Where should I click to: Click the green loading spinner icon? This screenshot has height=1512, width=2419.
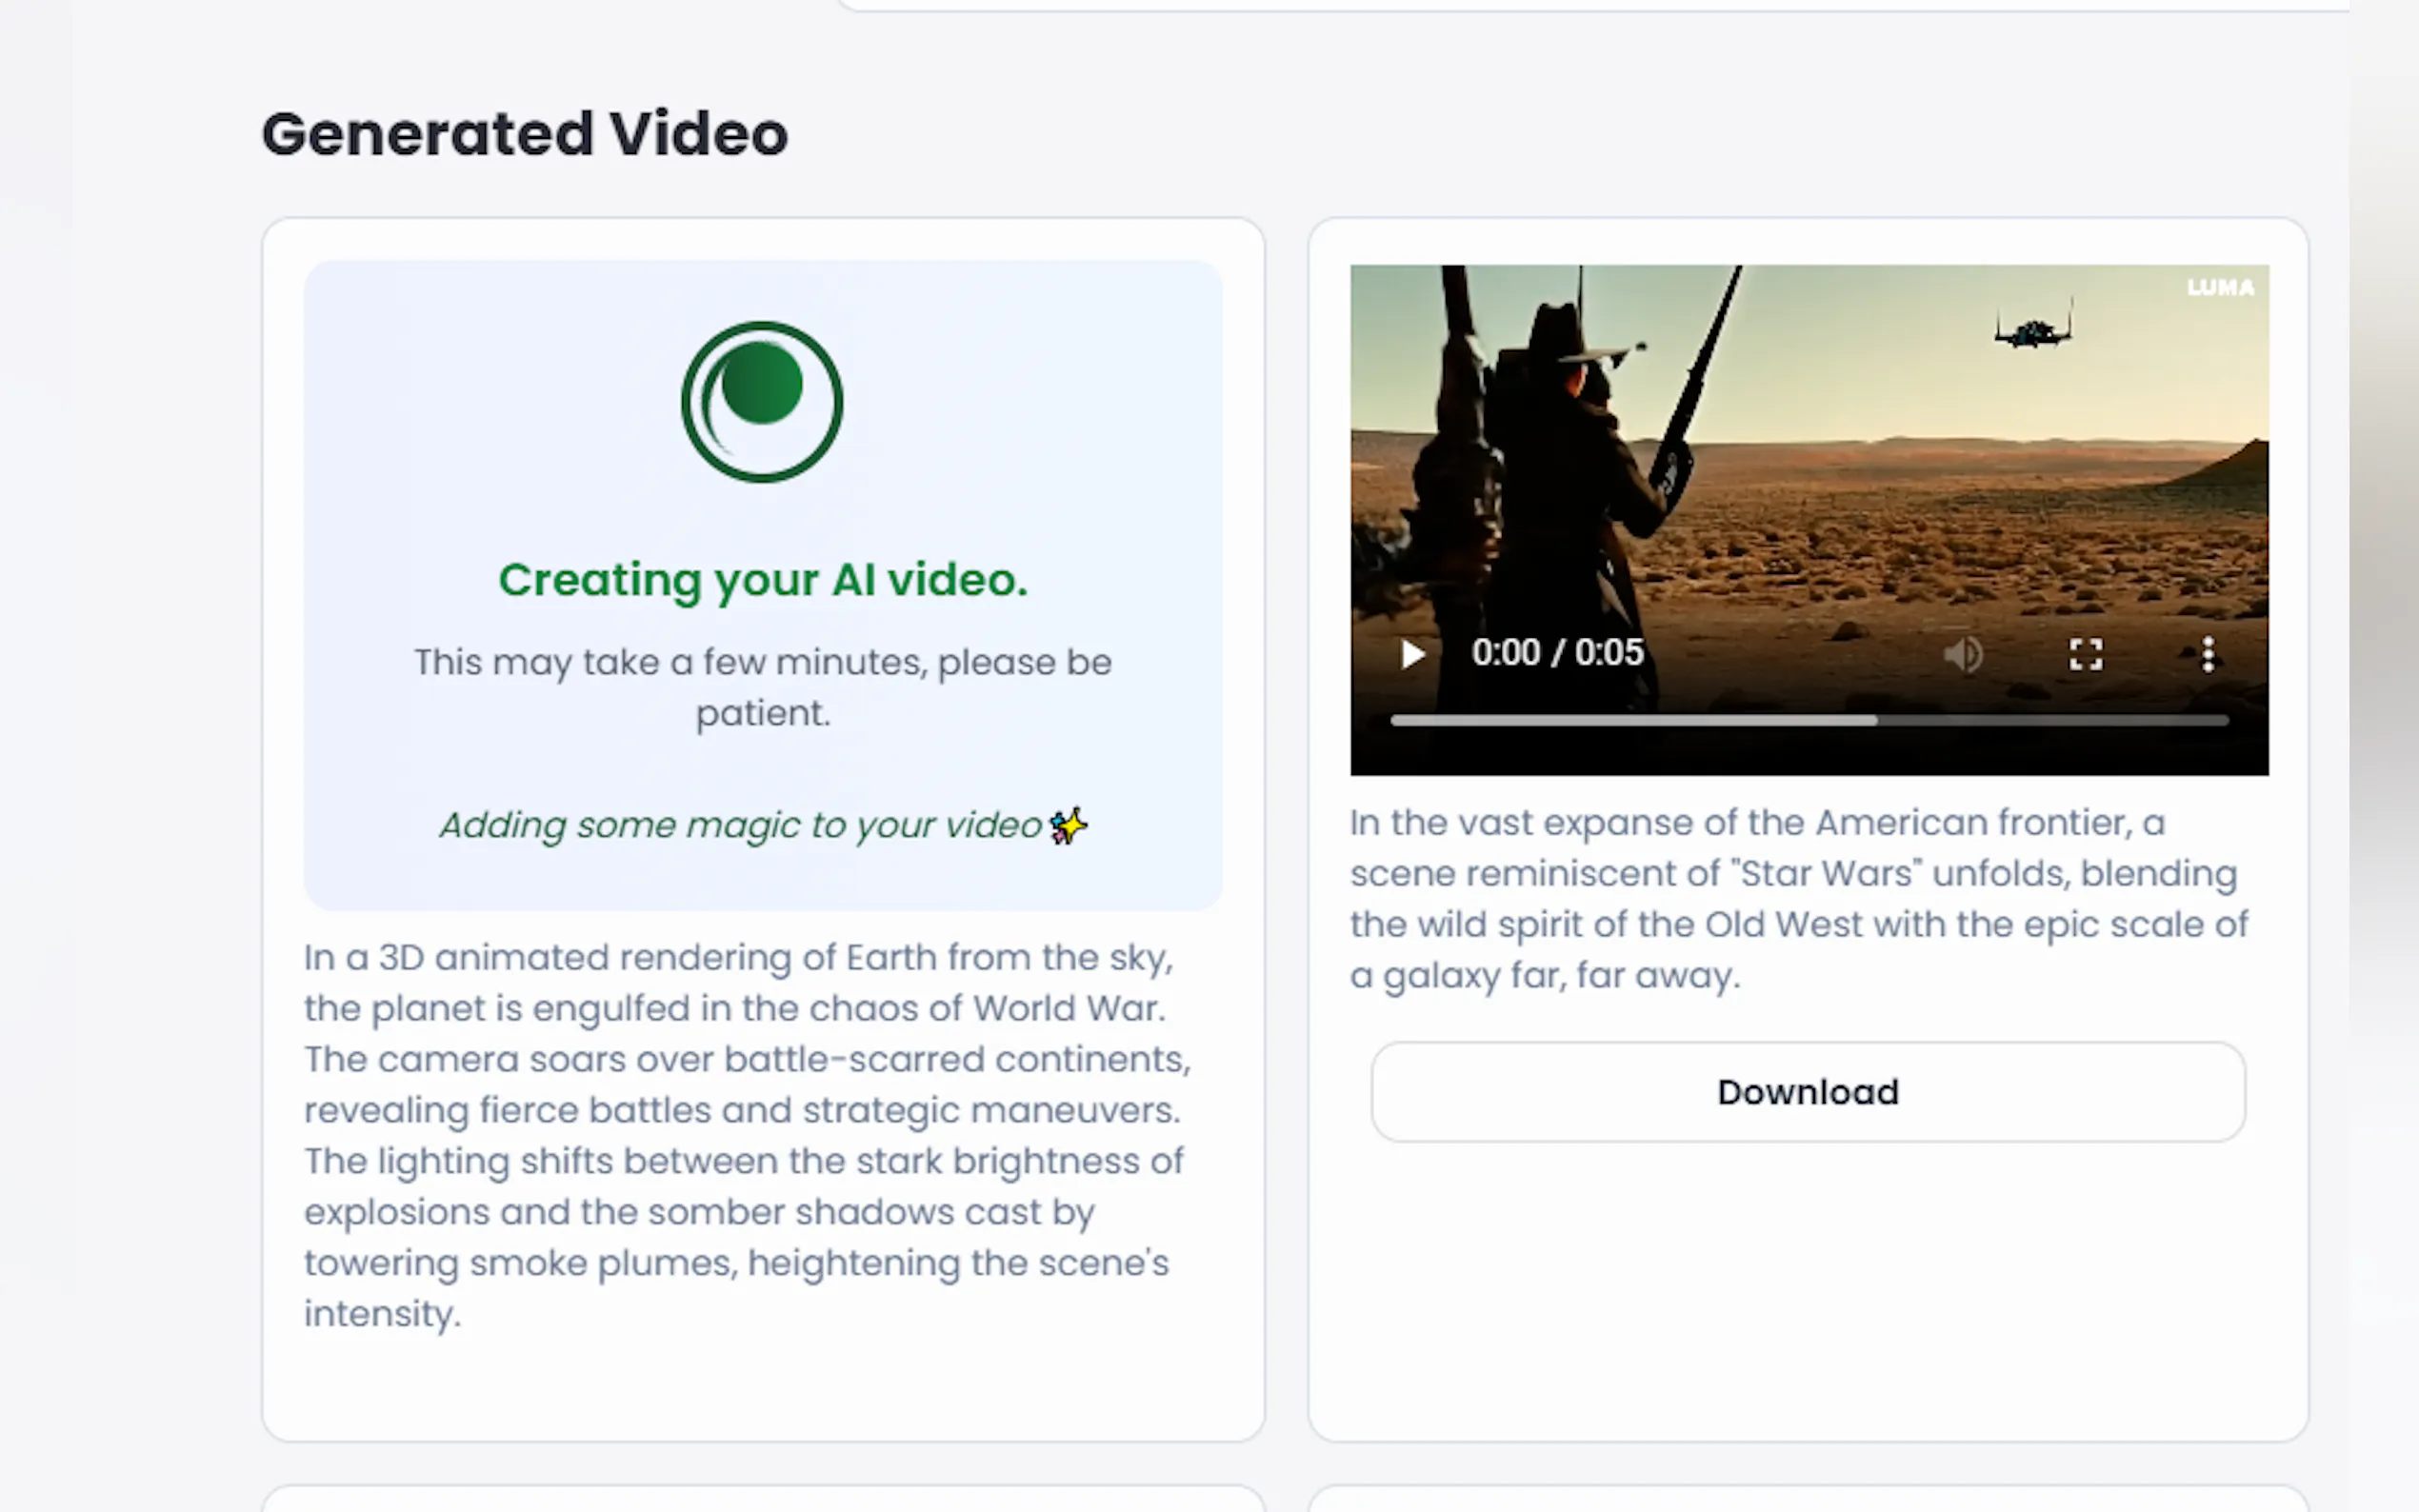pos(762,402)
